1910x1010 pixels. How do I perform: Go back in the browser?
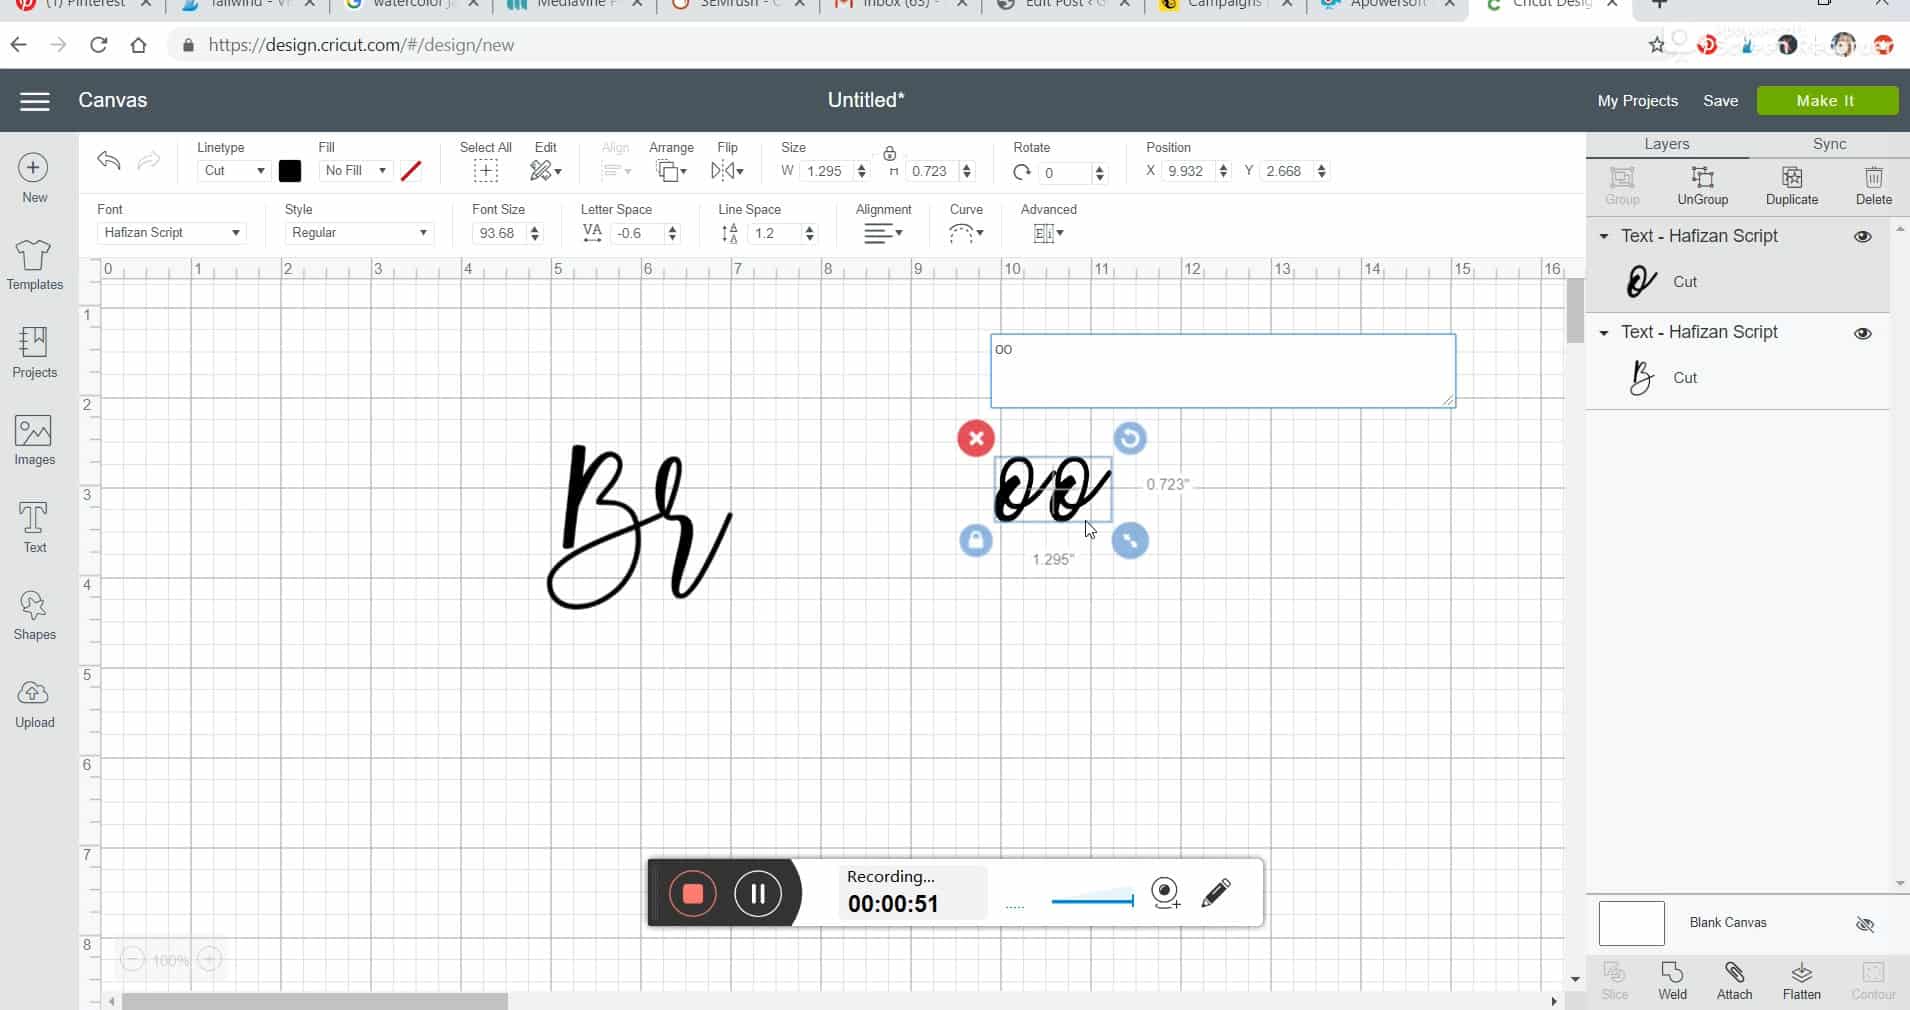(18, 45)
